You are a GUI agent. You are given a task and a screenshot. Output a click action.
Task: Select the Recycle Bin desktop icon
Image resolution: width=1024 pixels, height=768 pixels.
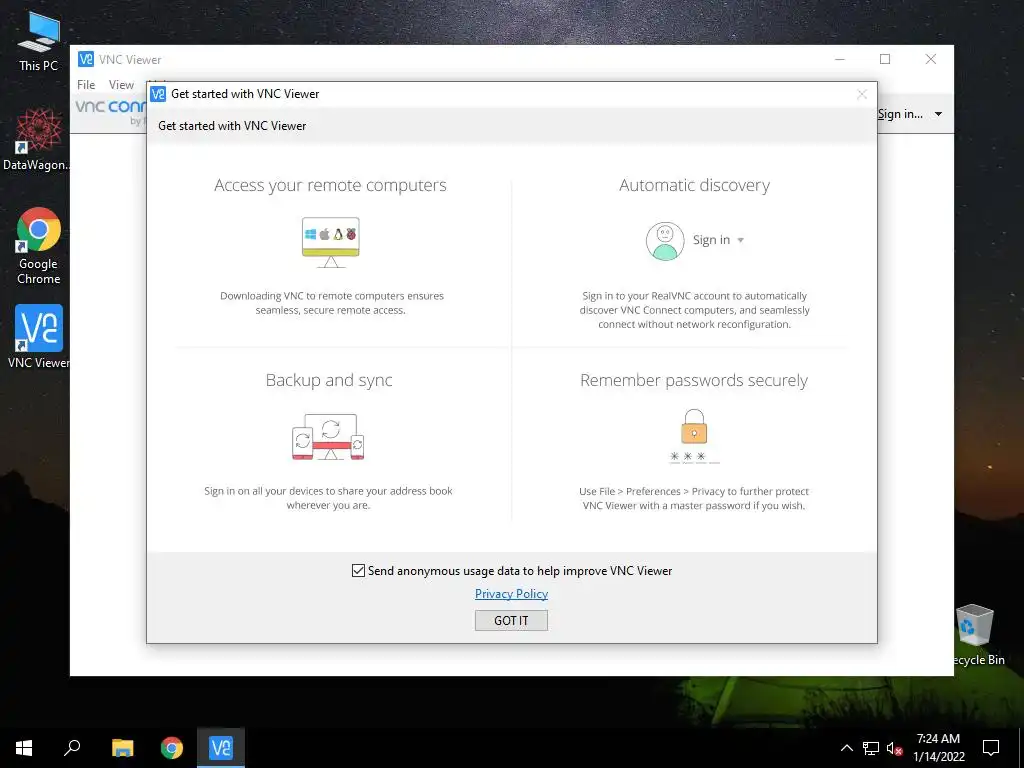976,634
